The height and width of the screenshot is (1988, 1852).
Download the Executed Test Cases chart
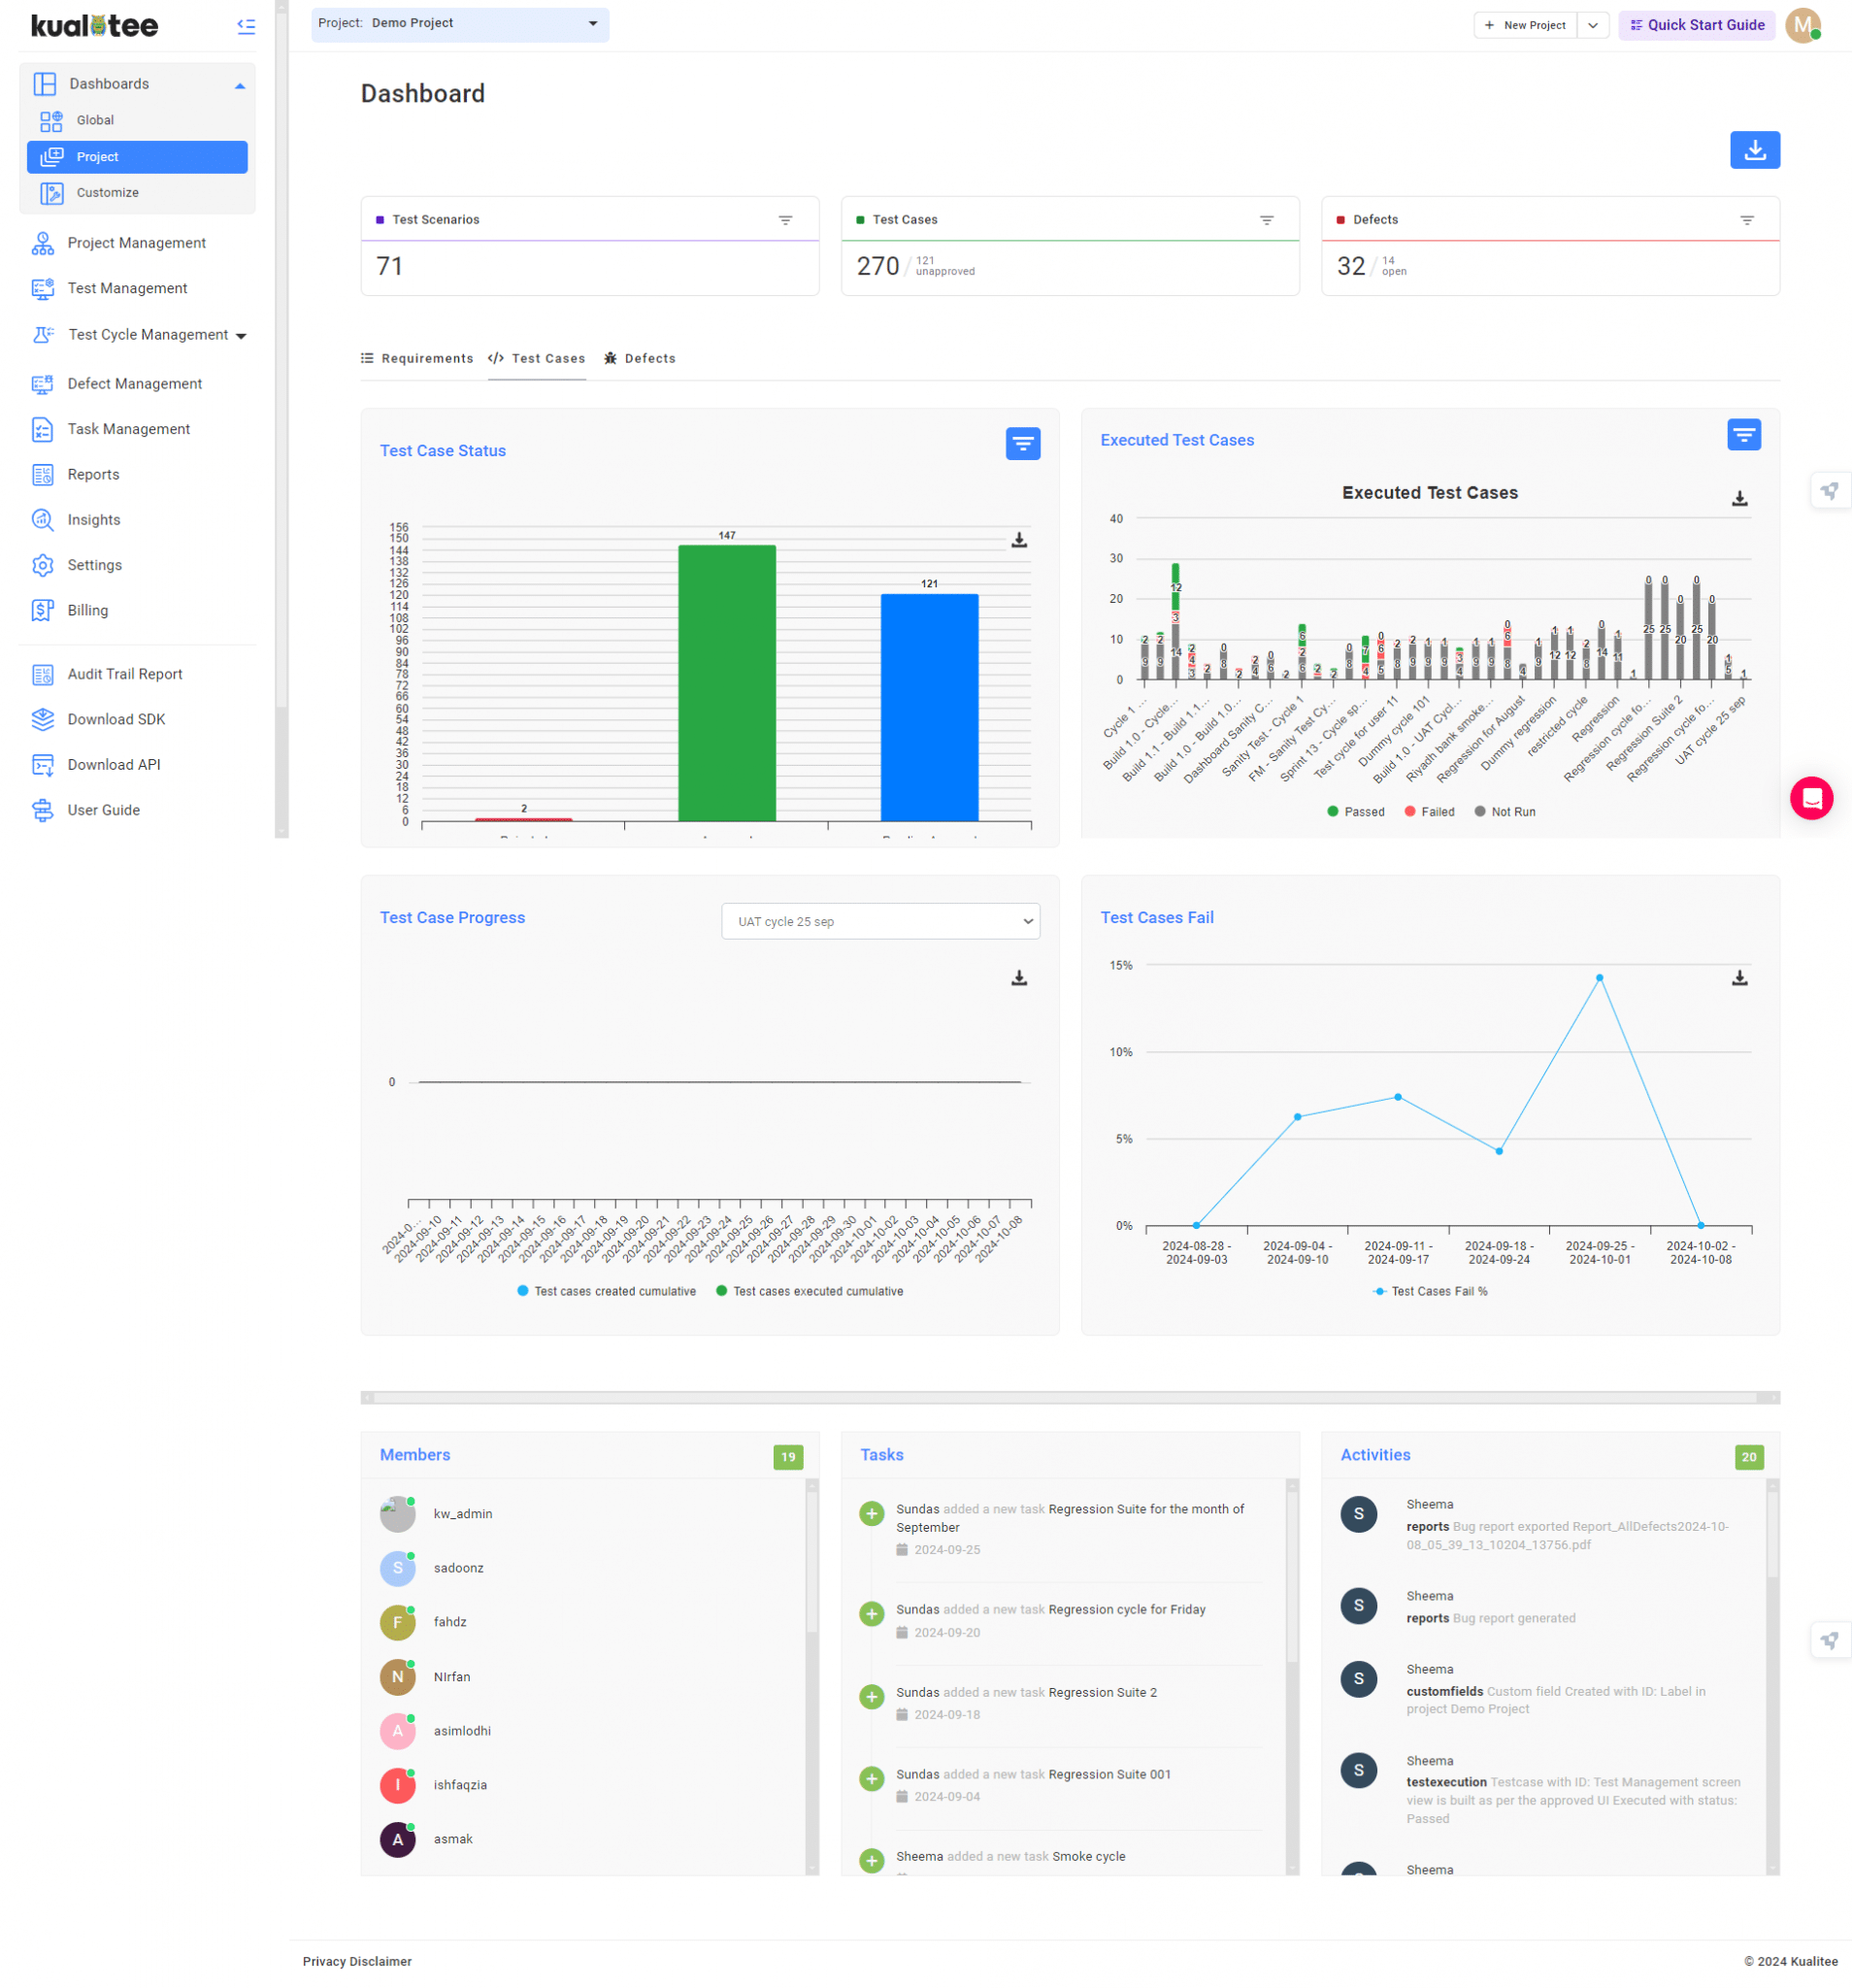tap(1739, 498)
